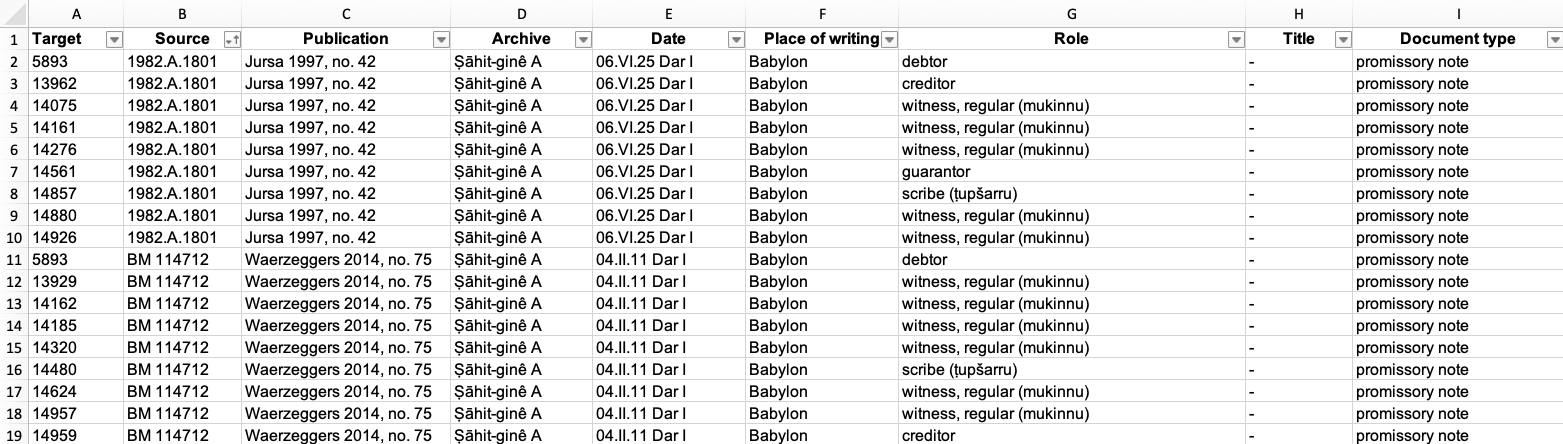Select row 7 header
Image resolution: width=1563 pixels, height=444 pixels.
point(14,171)
